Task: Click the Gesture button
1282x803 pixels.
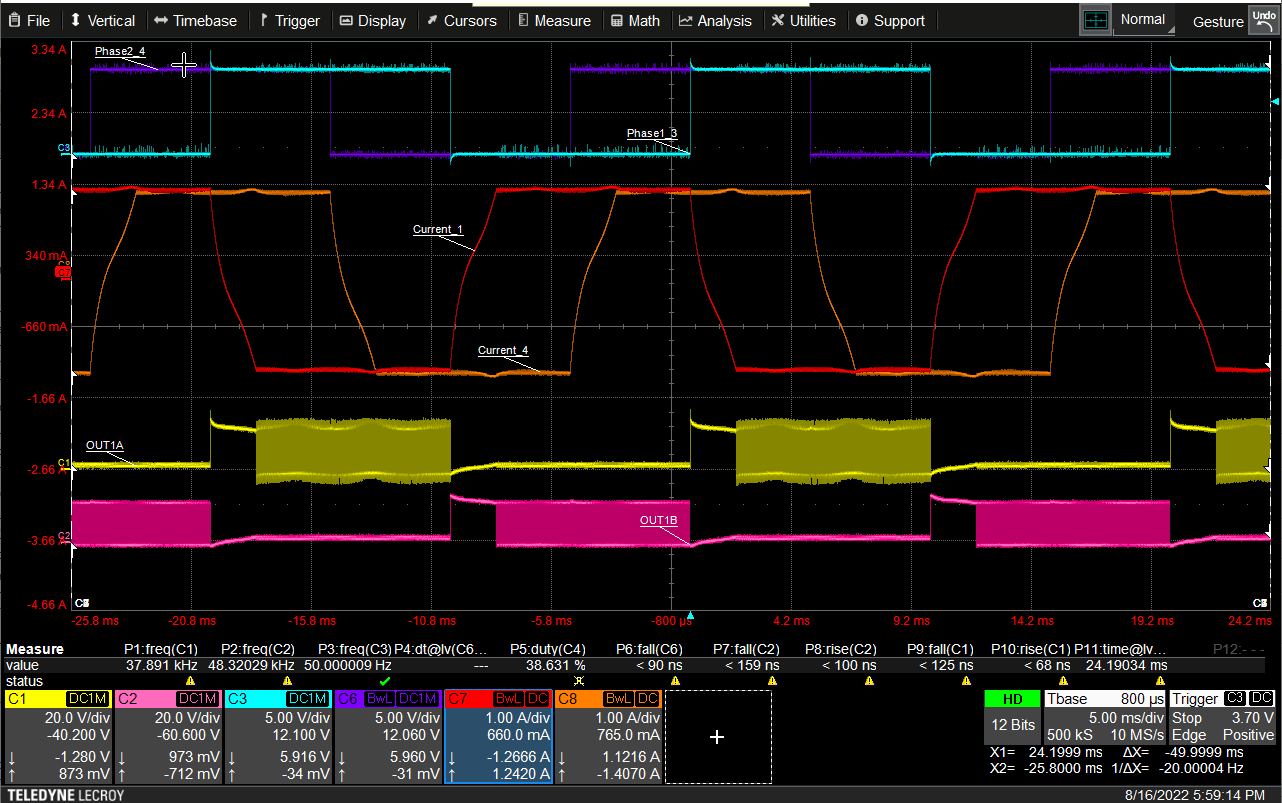Action: [1217, 20]
